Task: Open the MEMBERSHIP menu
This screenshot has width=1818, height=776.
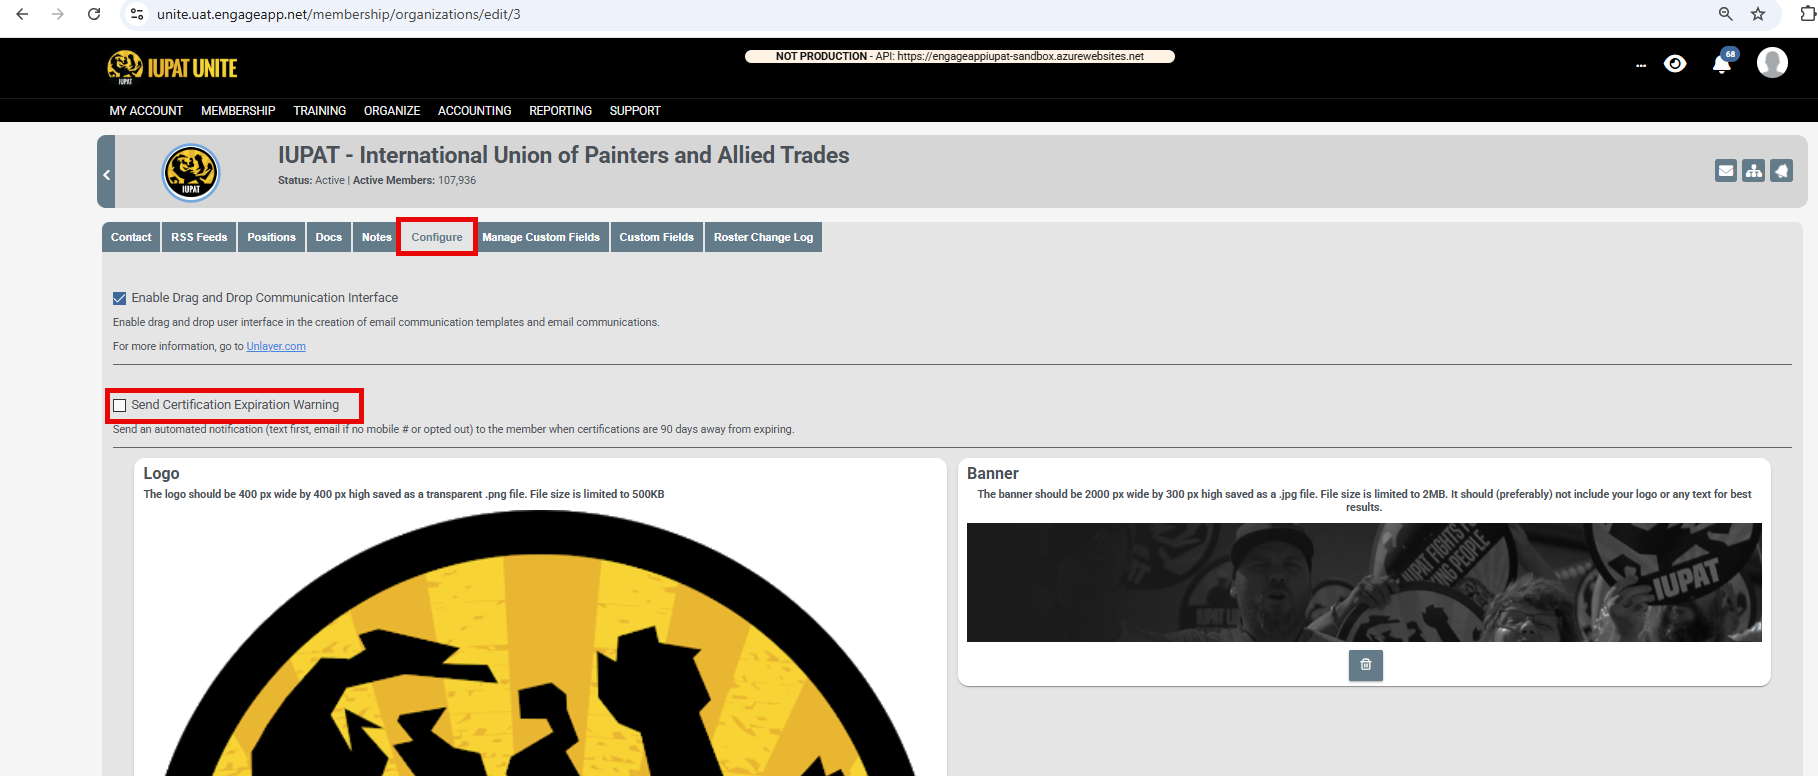Action: [238, 111]
